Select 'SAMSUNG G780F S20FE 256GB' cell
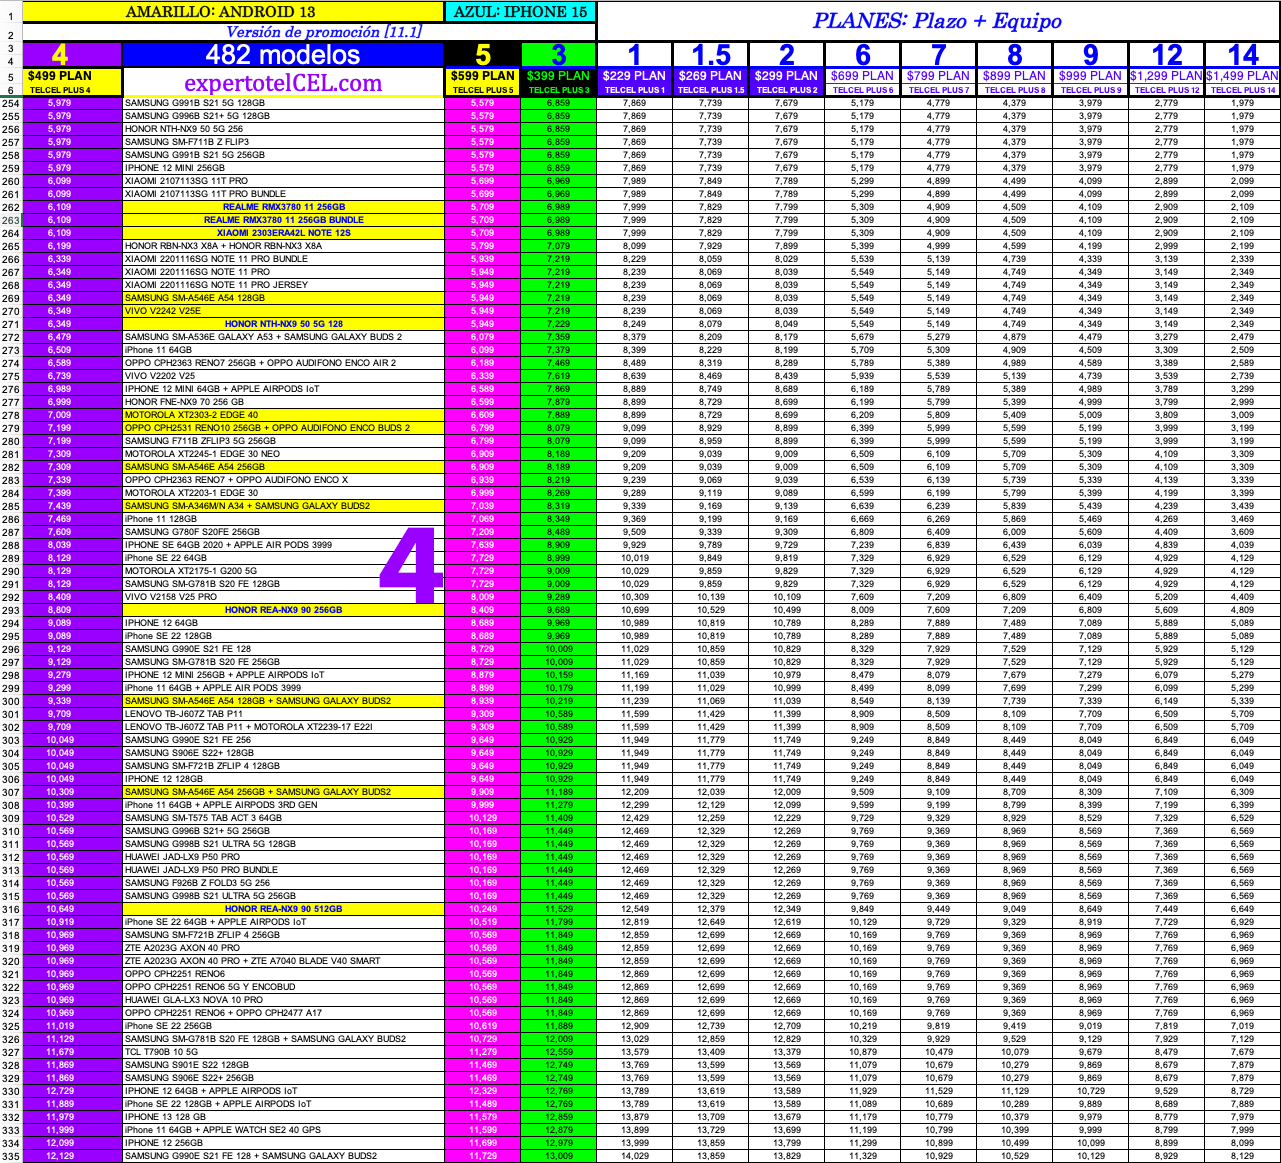1281x1163 pixels. [283, 532]
